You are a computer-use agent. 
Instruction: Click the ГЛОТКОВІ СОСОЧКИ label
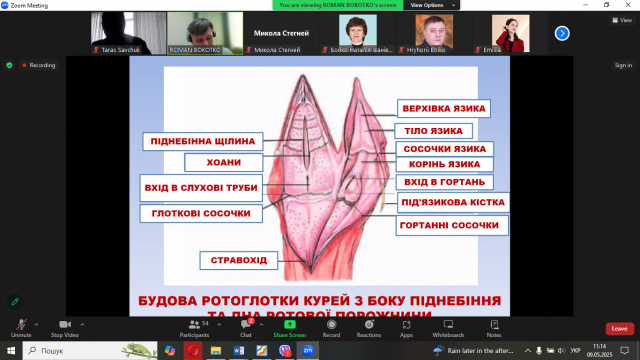coord(201,213)
